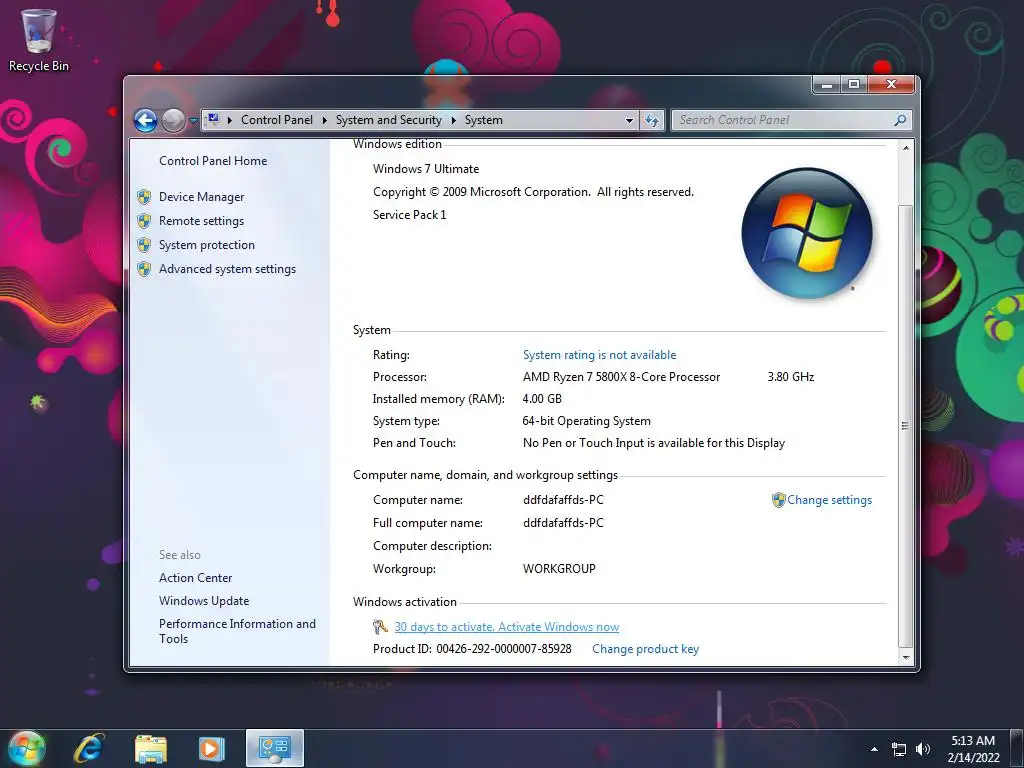Launch Internet Explorer from taskbar
Viewport: 1024px width, 768px height.
(x=89, y=748)
